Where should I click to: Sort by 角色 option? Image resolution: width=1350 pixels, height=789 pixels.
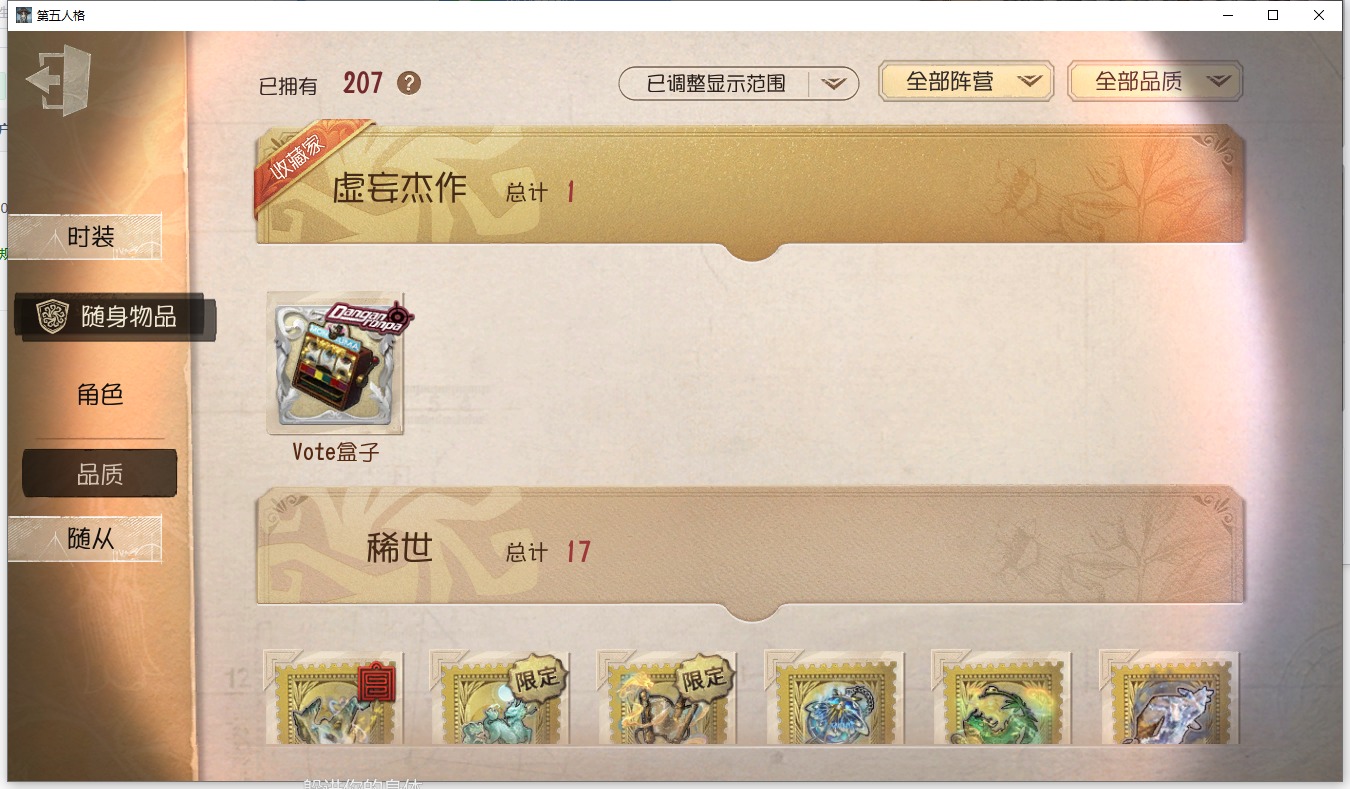[100, 395]
